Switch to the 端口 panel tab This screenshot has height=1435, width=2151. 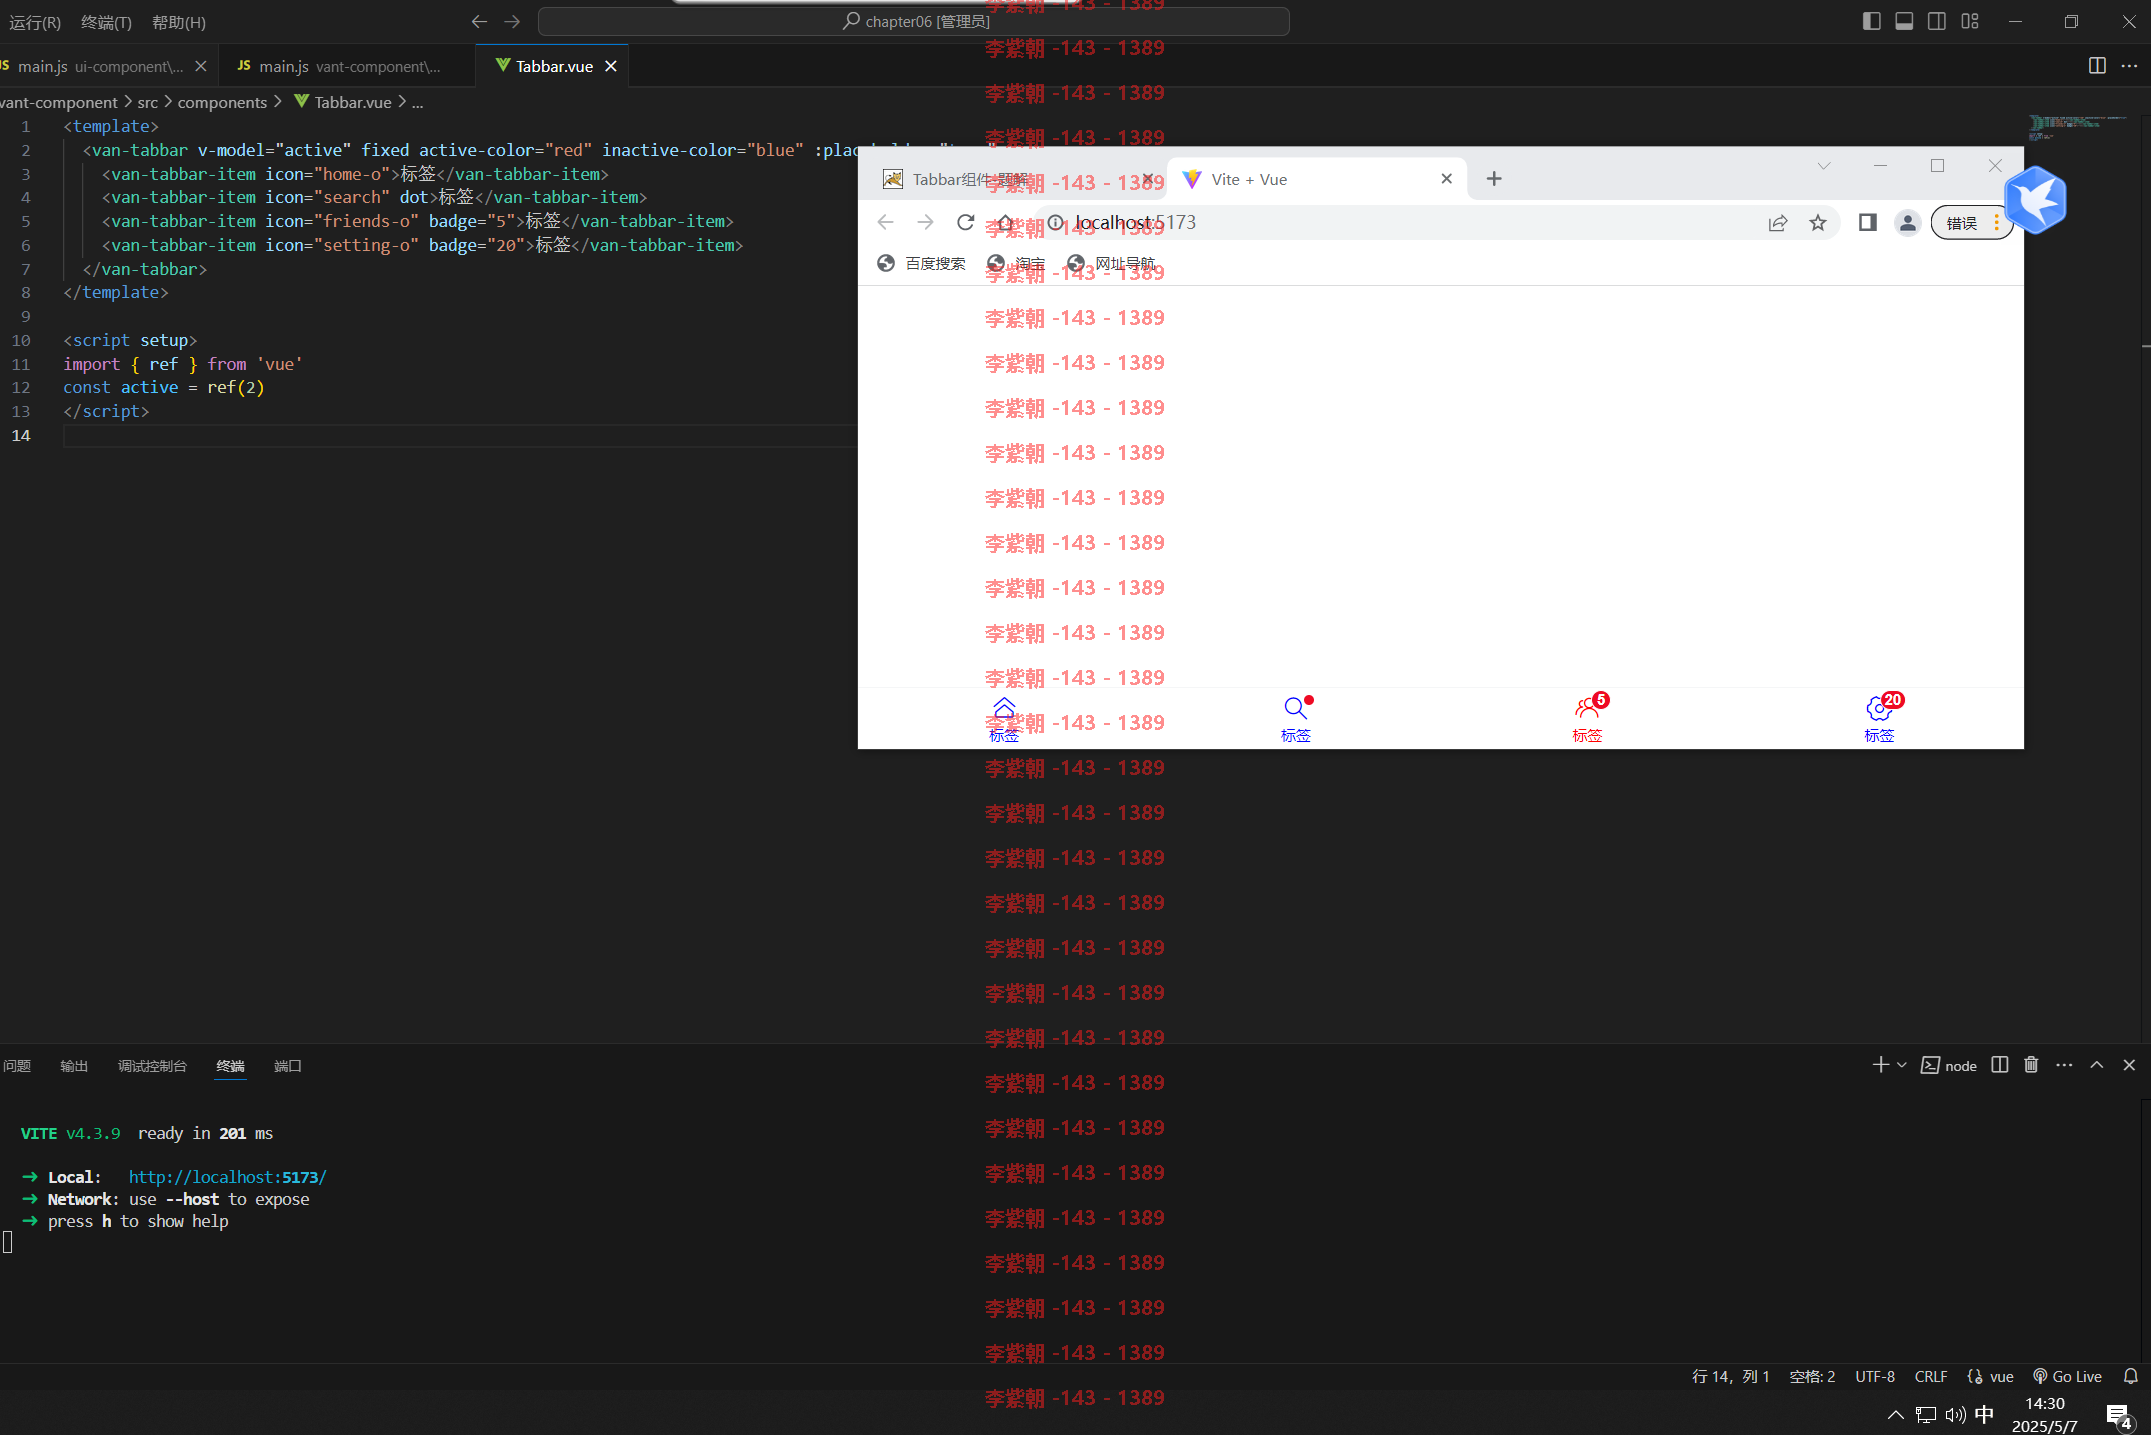(288, 1066)
